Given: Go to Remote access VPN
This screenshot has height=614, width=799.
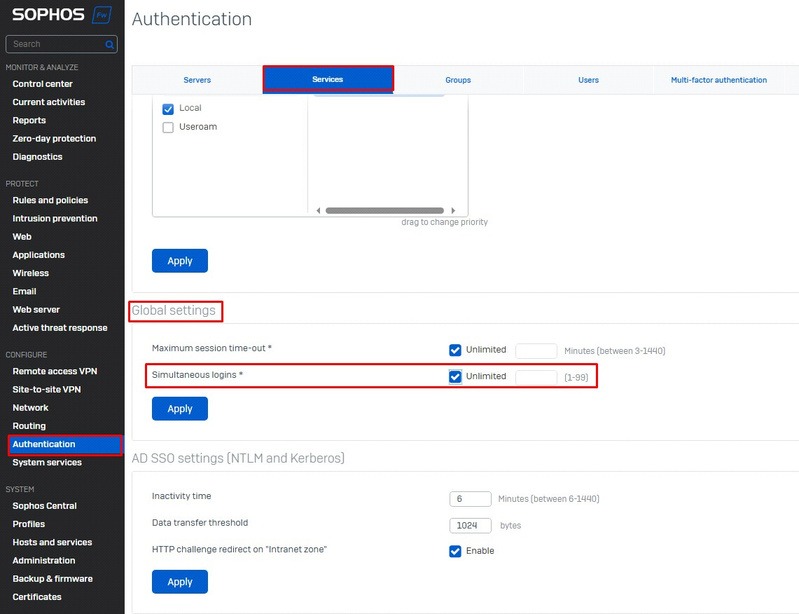Looking at the screenshot, I should pyautogui.click(x=55, y=371).
